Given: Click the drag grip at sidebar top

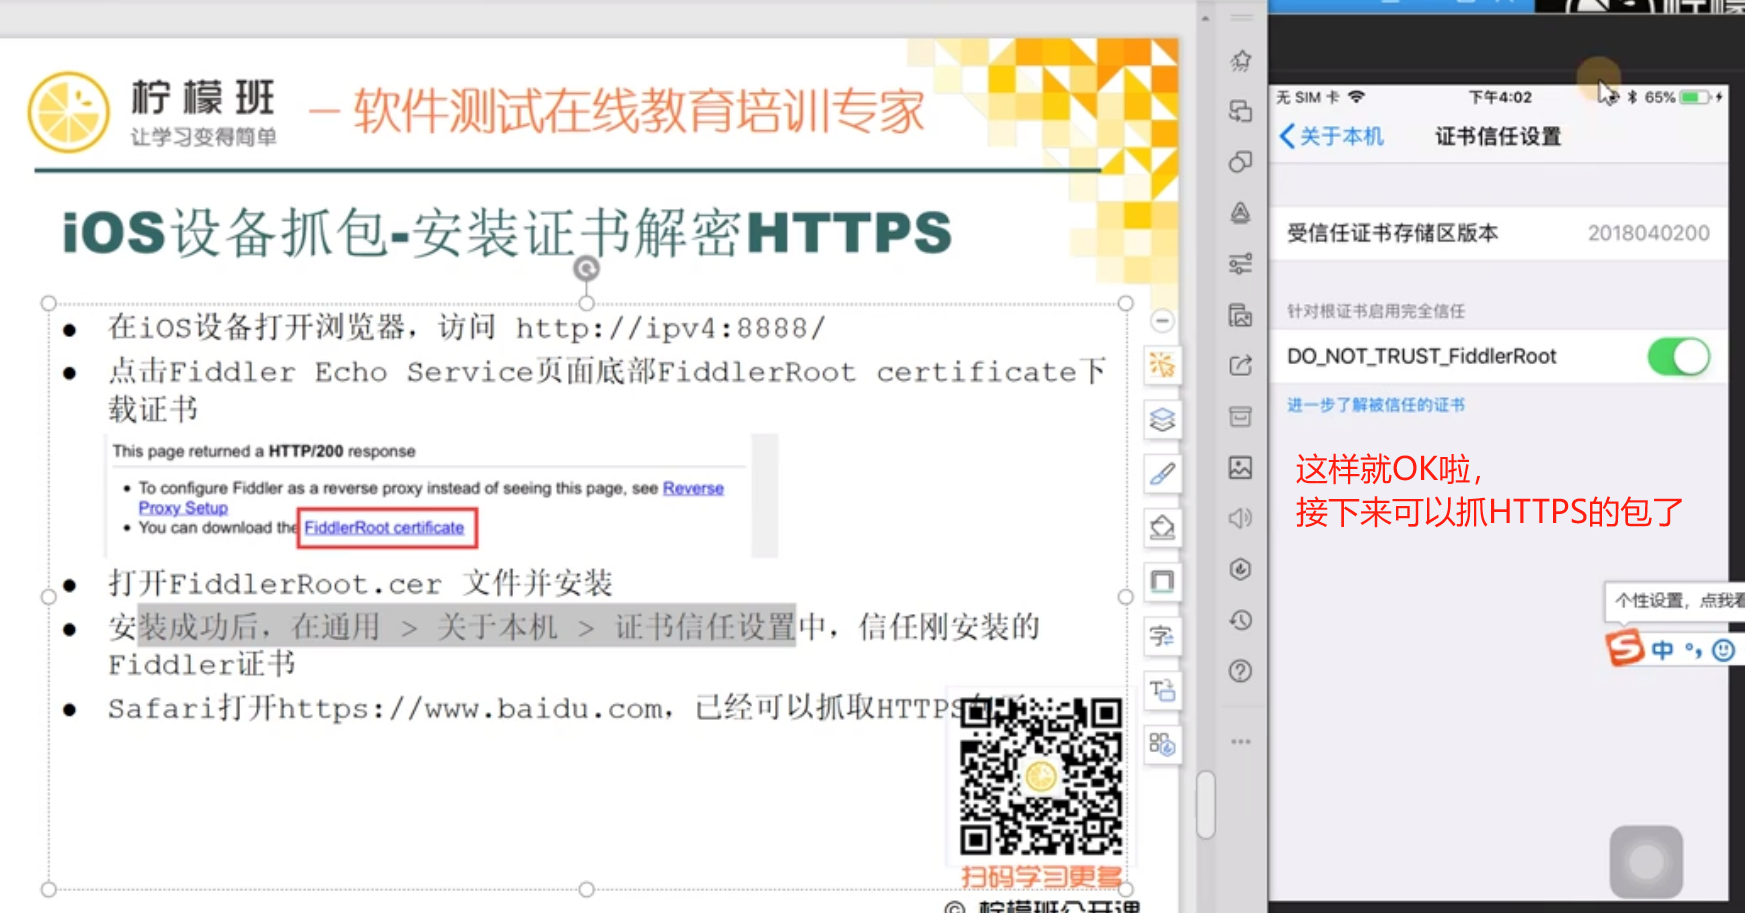Looking at the screenshot, I should [x=1241, y=18].
